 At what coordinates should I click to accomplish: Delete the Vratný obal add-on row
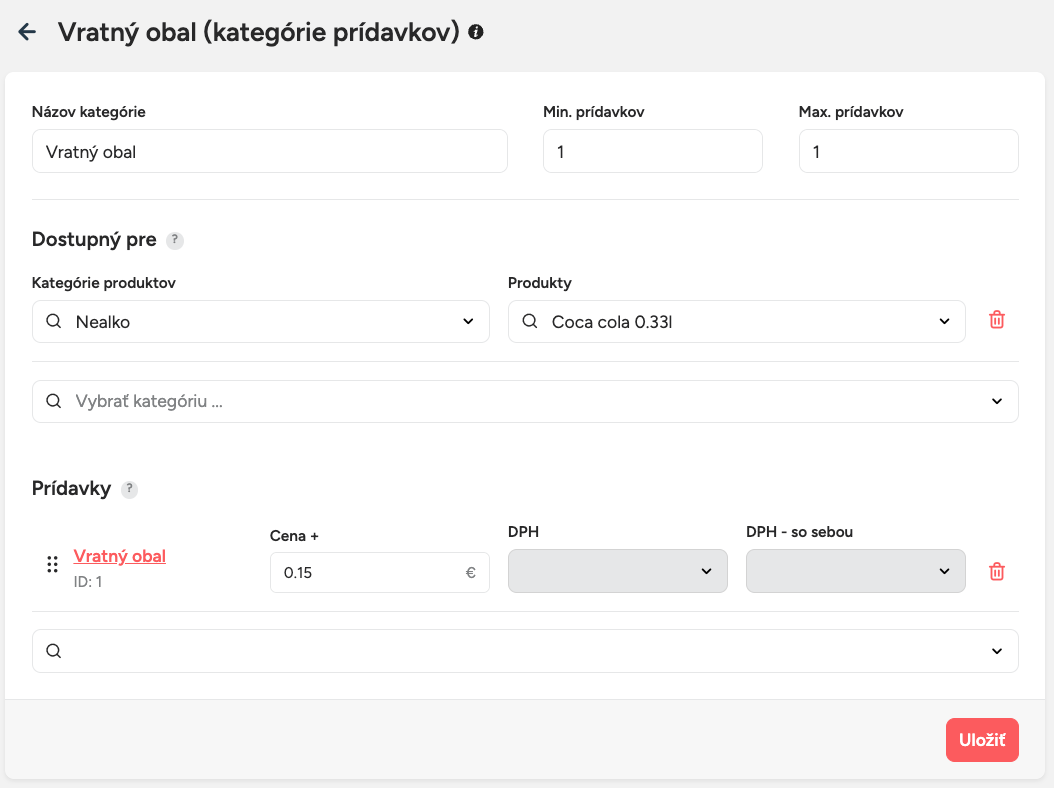[x=996, y=571]
